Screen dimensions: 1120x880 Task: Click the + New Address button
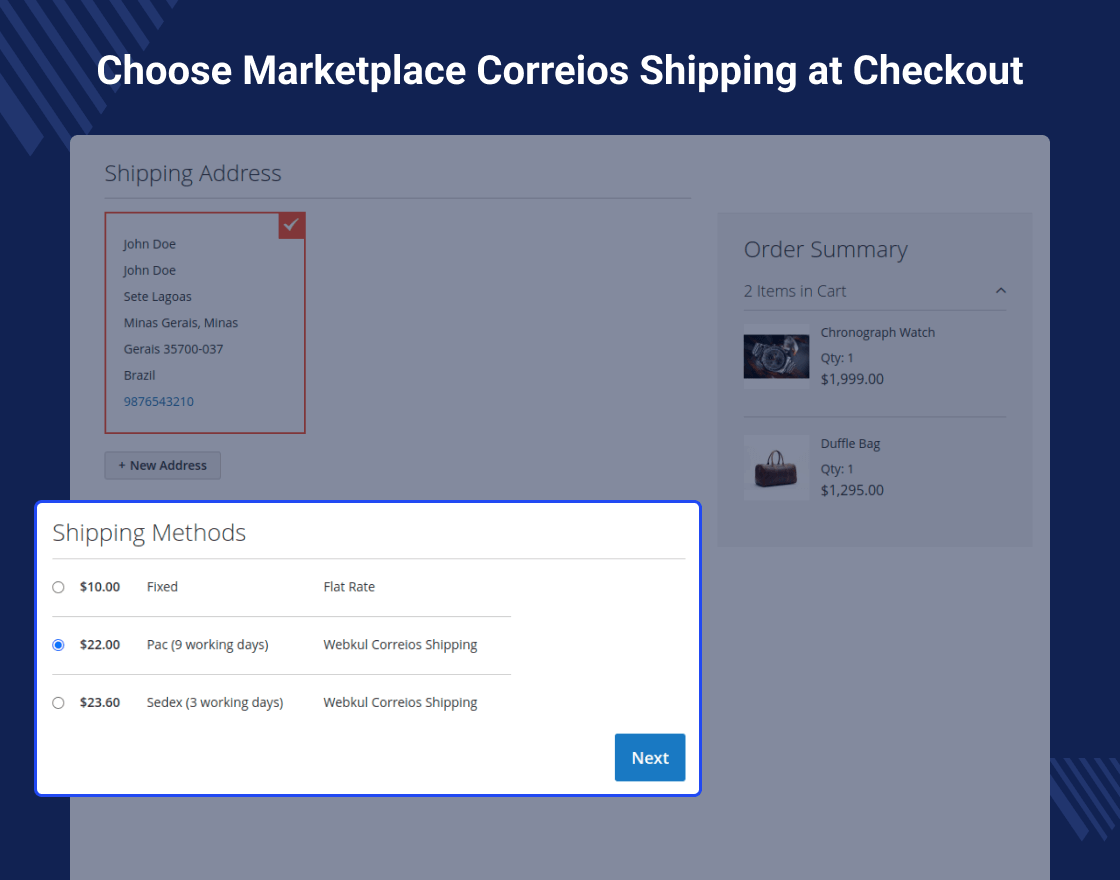click(x=162, y=465)
